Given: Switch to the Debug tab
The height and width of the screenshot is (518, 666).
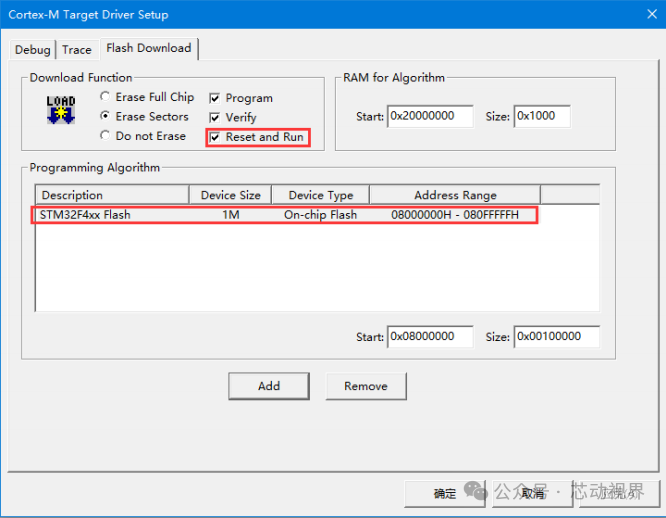Looking at the screenshot, I should pos(32,50).
